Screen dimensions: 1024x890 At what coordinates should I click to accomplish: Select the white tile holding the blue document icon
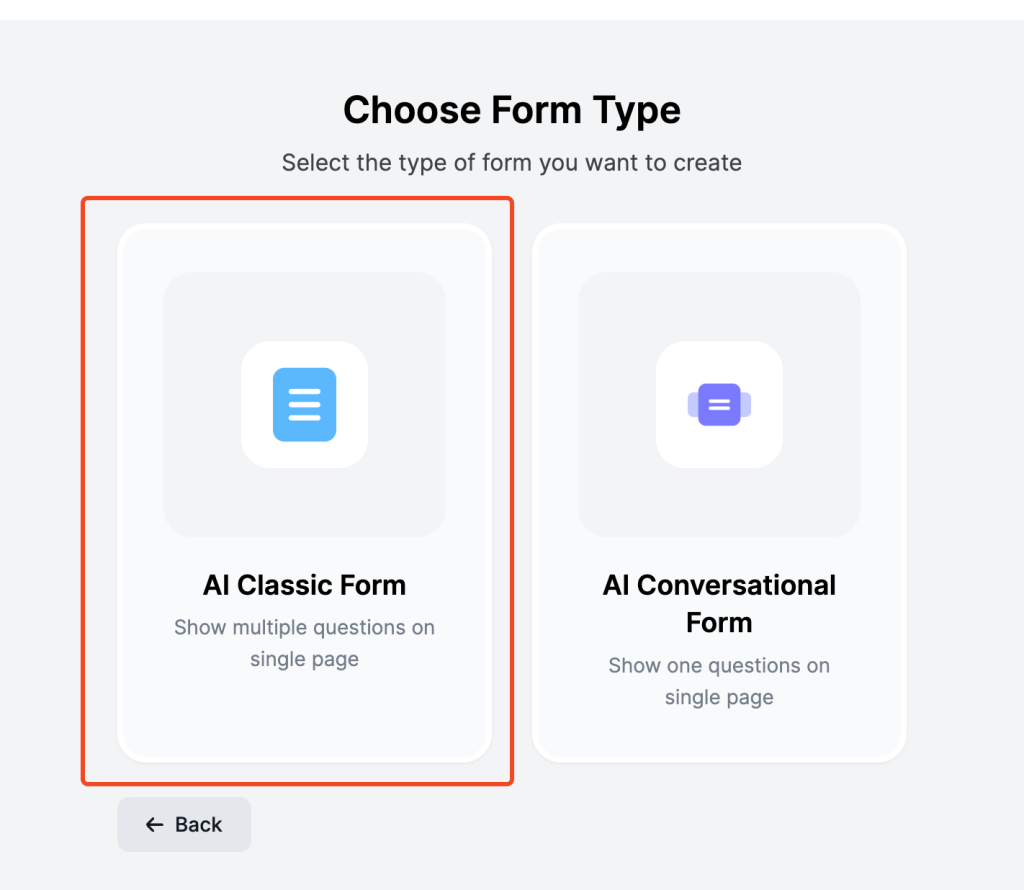(x=304, y=404)
